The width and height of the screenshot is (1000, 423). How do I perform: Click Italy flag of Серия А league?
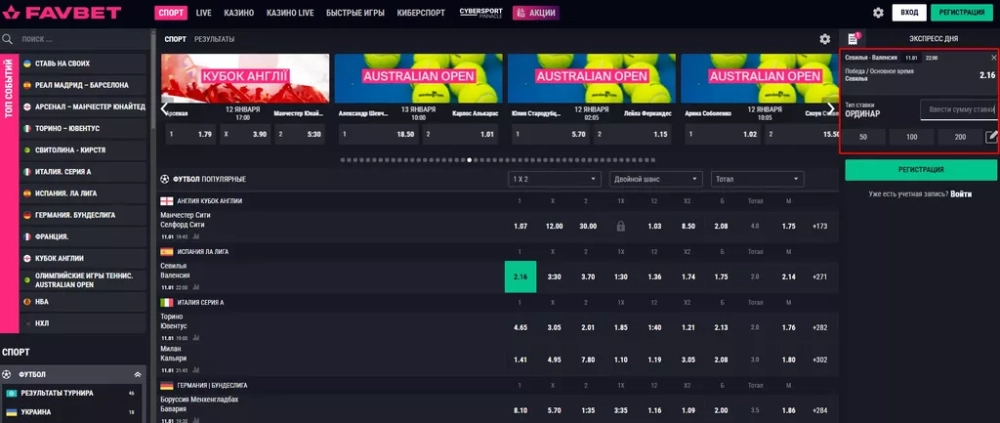coord(166,302)
